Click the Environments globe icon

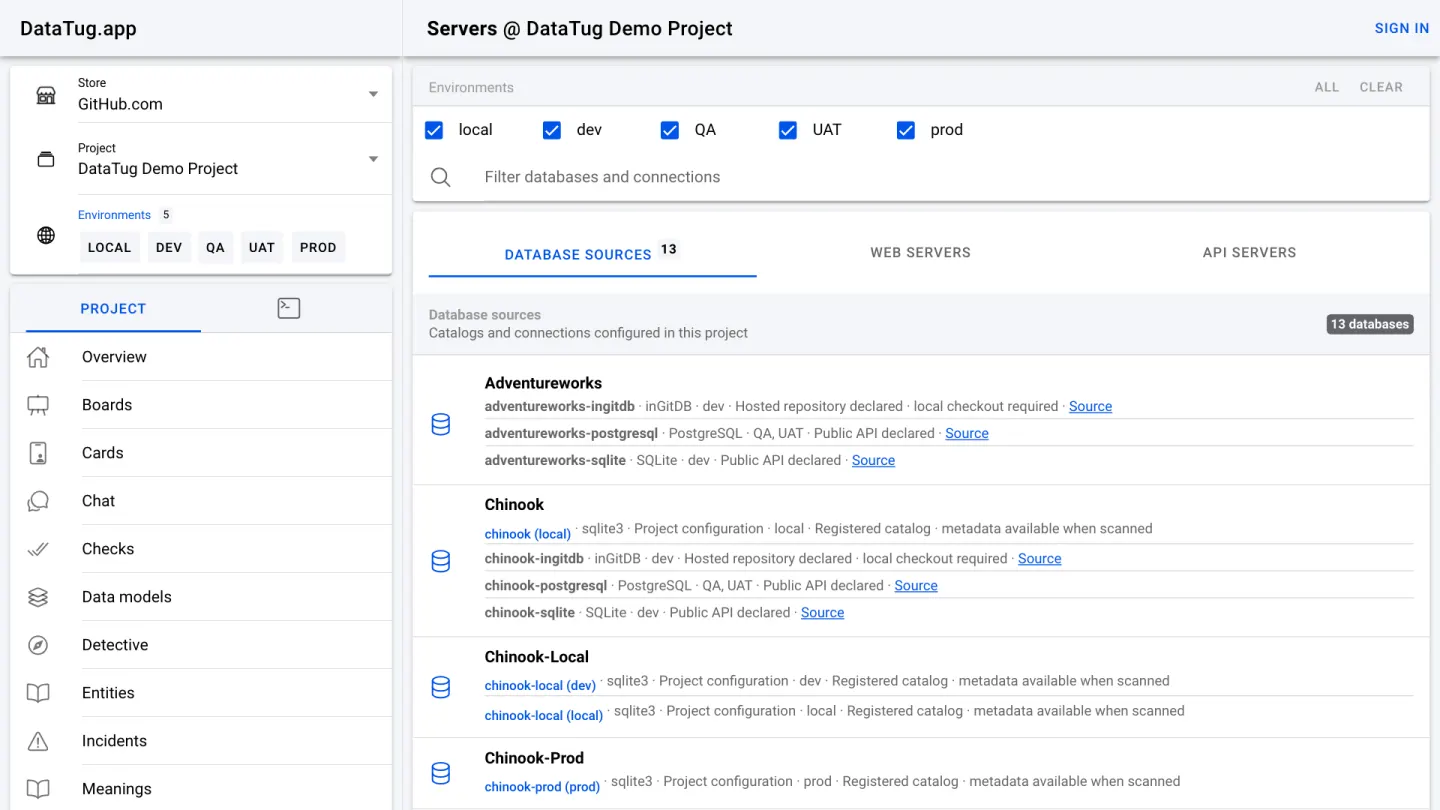click(x=46, y=236)
